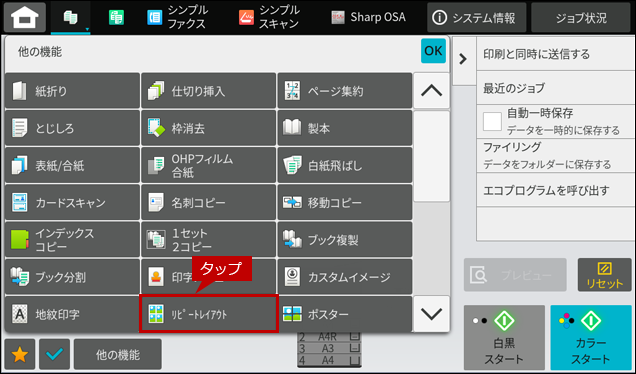This screenshot has height=374, width=636.
Task: Select カスタムイメージ function
Action: [345, 277]
